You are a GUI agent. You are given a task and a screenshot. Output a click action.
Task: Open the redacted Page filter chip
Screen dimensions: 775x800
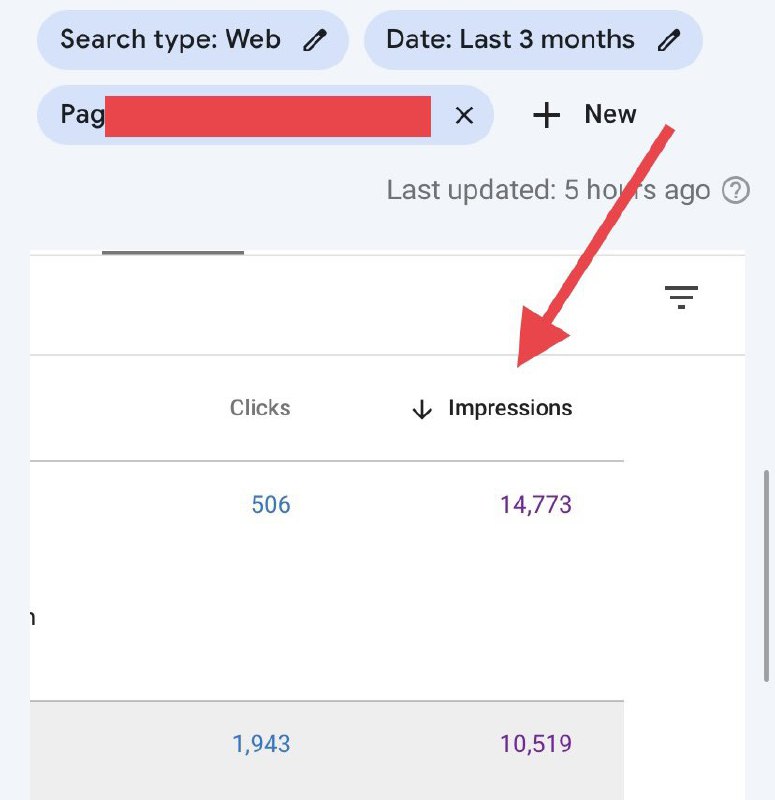265,115
